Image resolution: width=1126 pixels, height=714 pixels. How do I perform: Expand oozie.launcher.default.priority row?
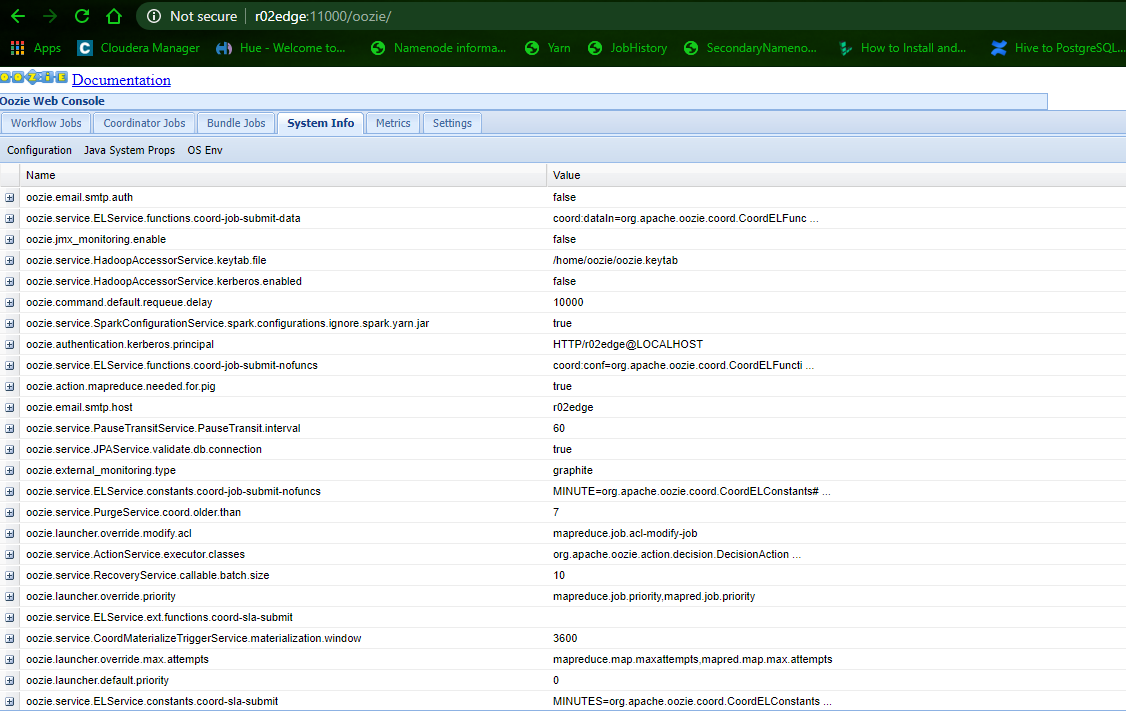[9, 681]
